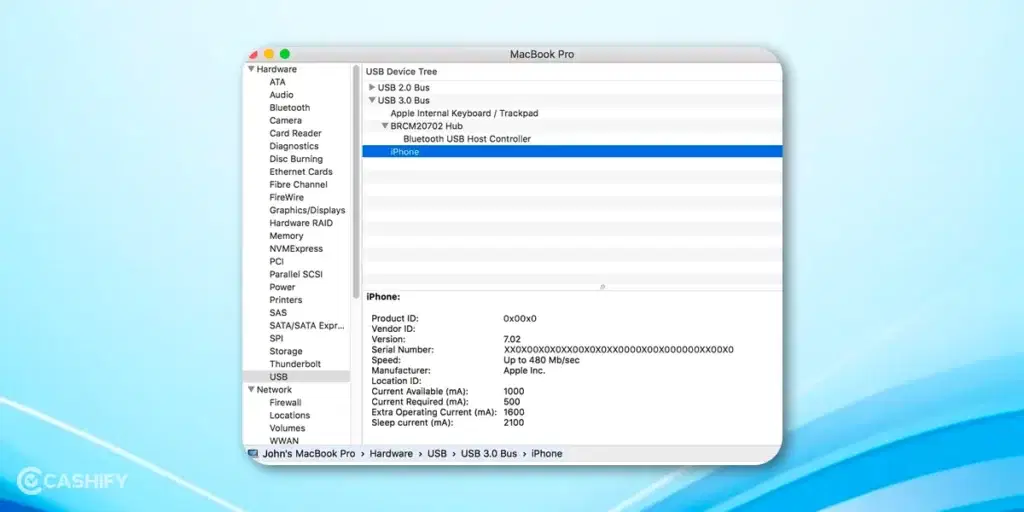Select Audio in the sidebar

(281, 95)
